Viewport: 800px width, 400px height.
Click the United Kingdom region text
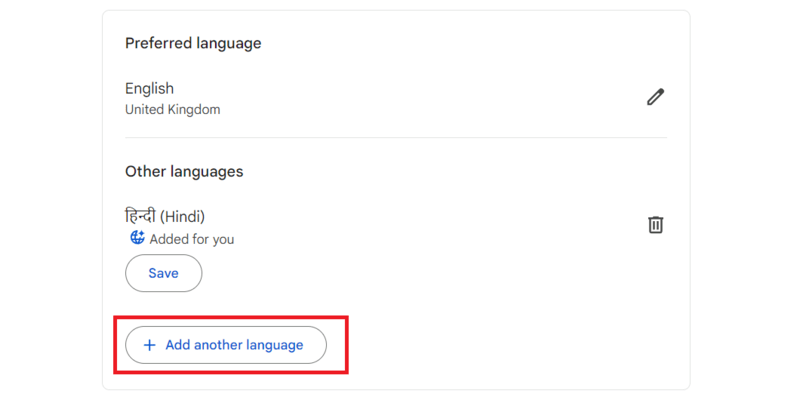coord(172,109)
